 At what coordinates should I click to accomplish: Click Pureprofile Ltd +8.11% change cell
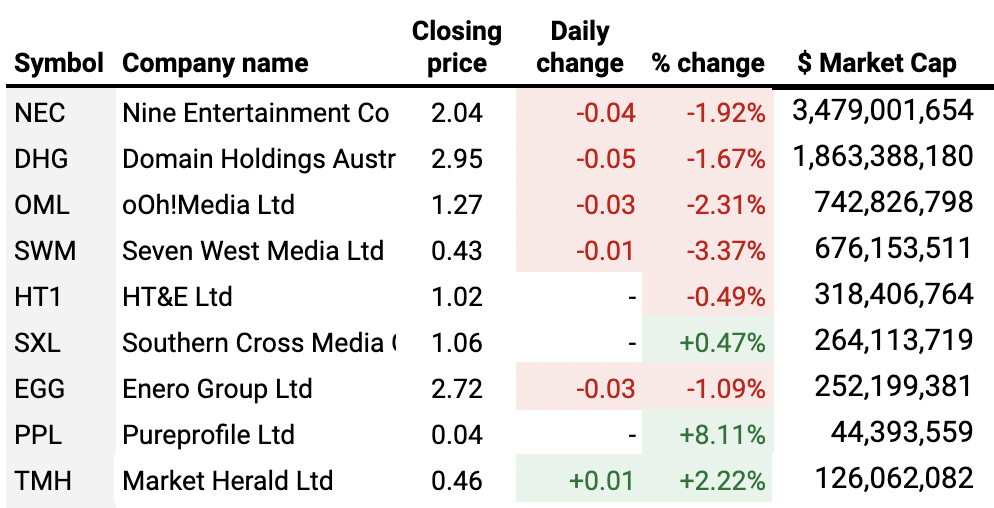click(722, 435)
